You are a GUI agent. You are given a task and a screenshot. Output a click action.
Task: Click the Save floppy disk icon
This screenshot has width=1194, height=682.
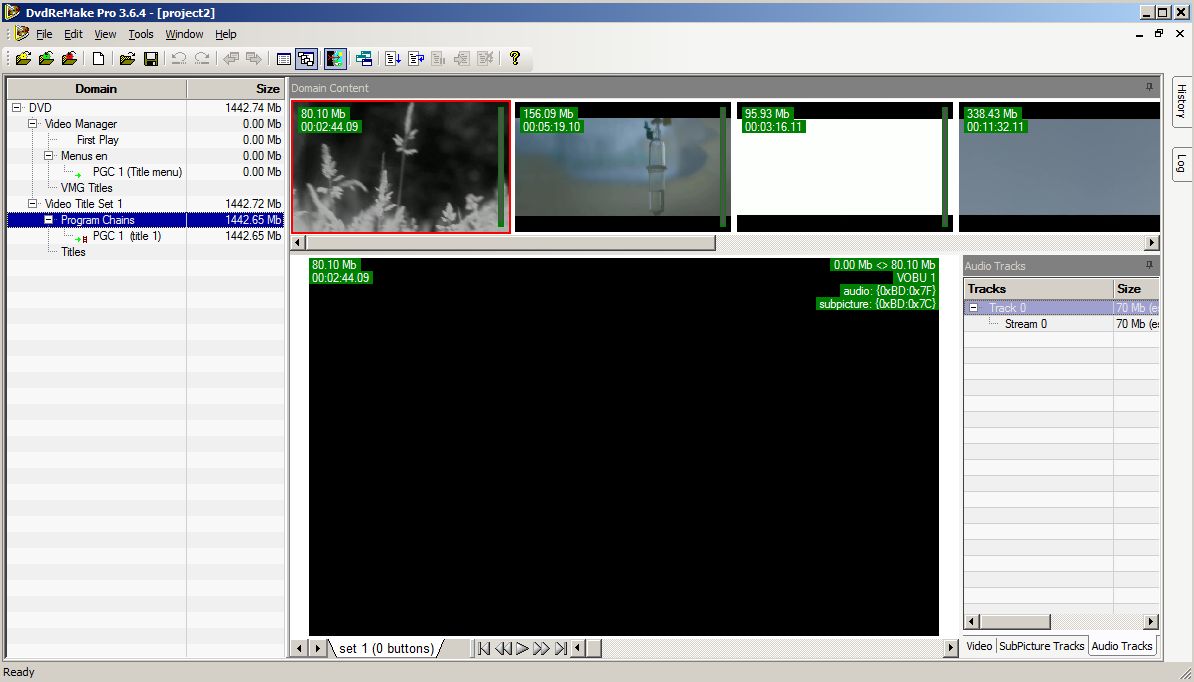[151, 59]
